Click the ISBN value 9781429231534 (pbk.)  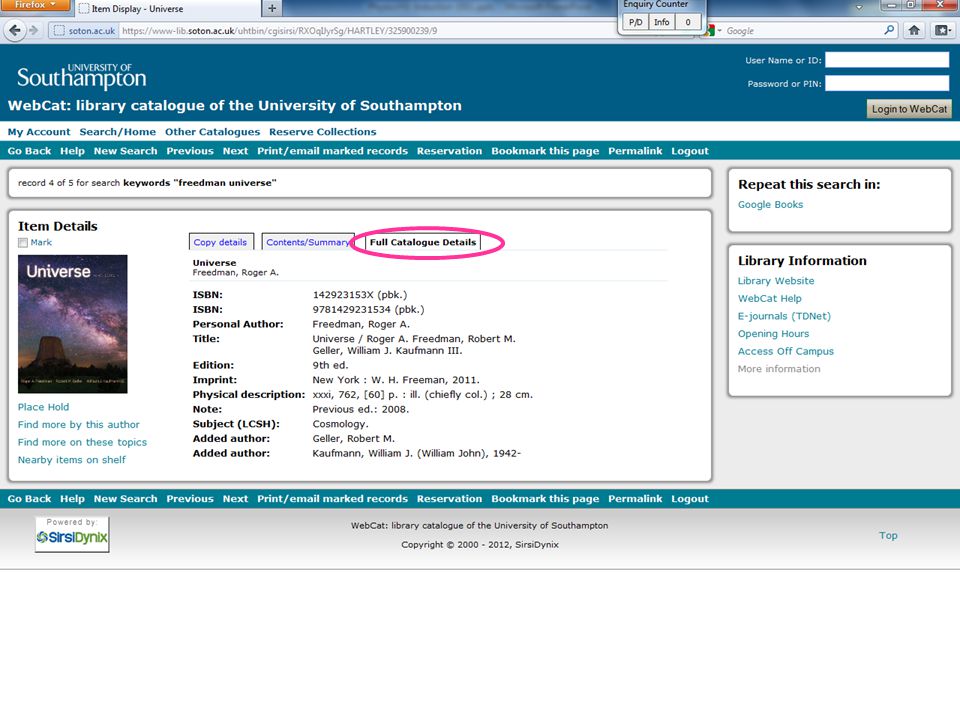[369, 310]
